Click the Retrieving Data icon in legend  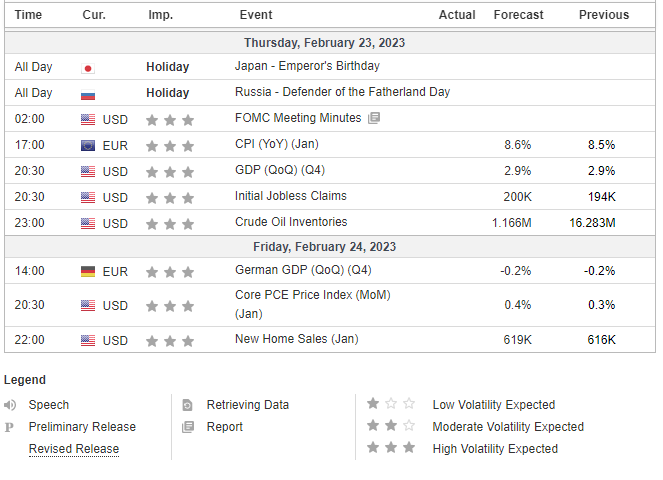(x=187, y=405)
